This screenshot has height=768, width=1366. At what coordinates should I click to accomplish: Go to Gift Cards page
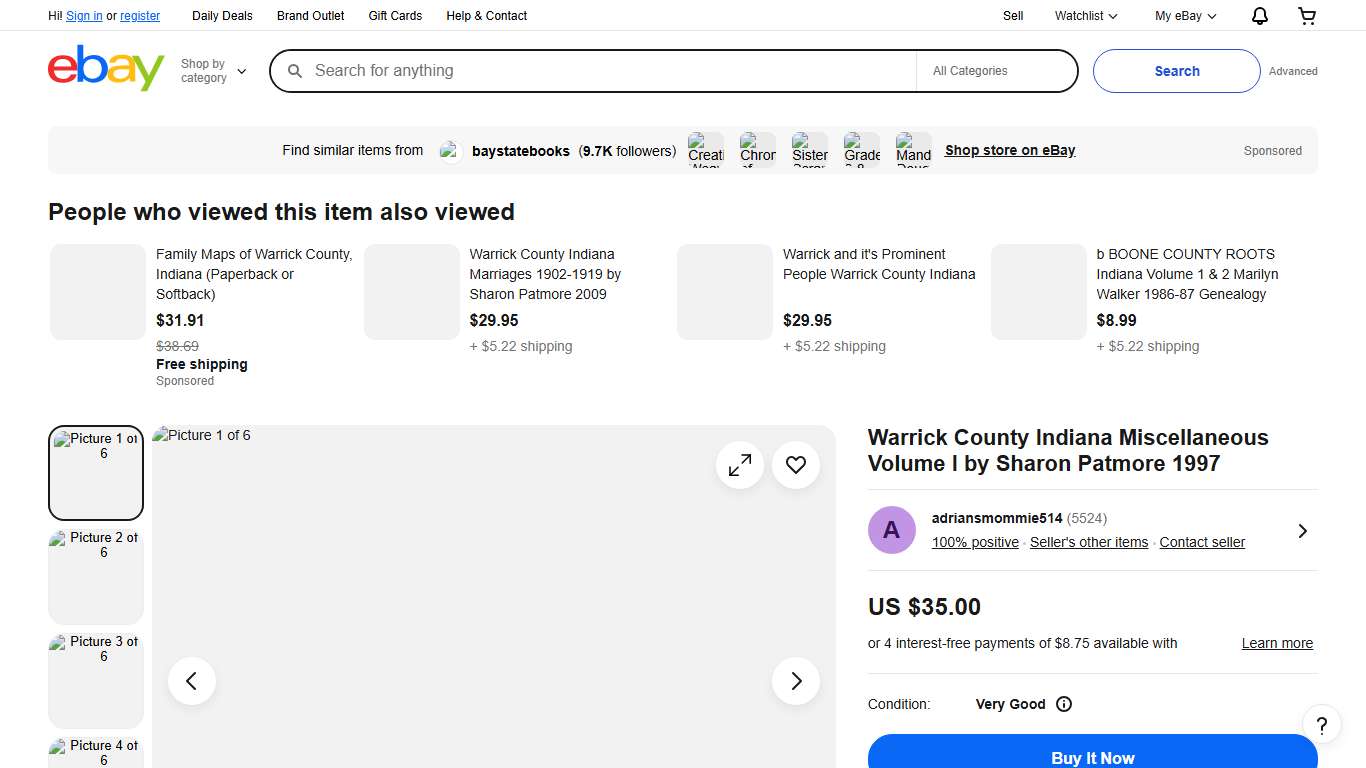(395, 16)
